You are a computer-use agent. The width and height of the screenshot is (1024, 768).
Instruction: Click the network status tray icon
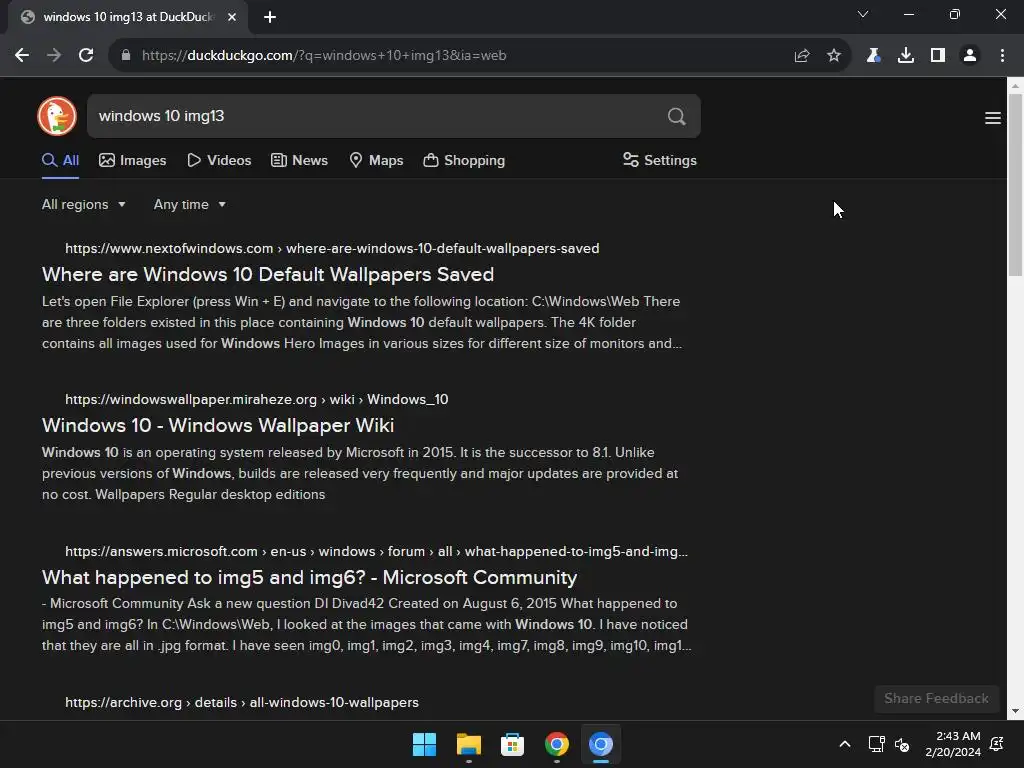pos(876,744)
